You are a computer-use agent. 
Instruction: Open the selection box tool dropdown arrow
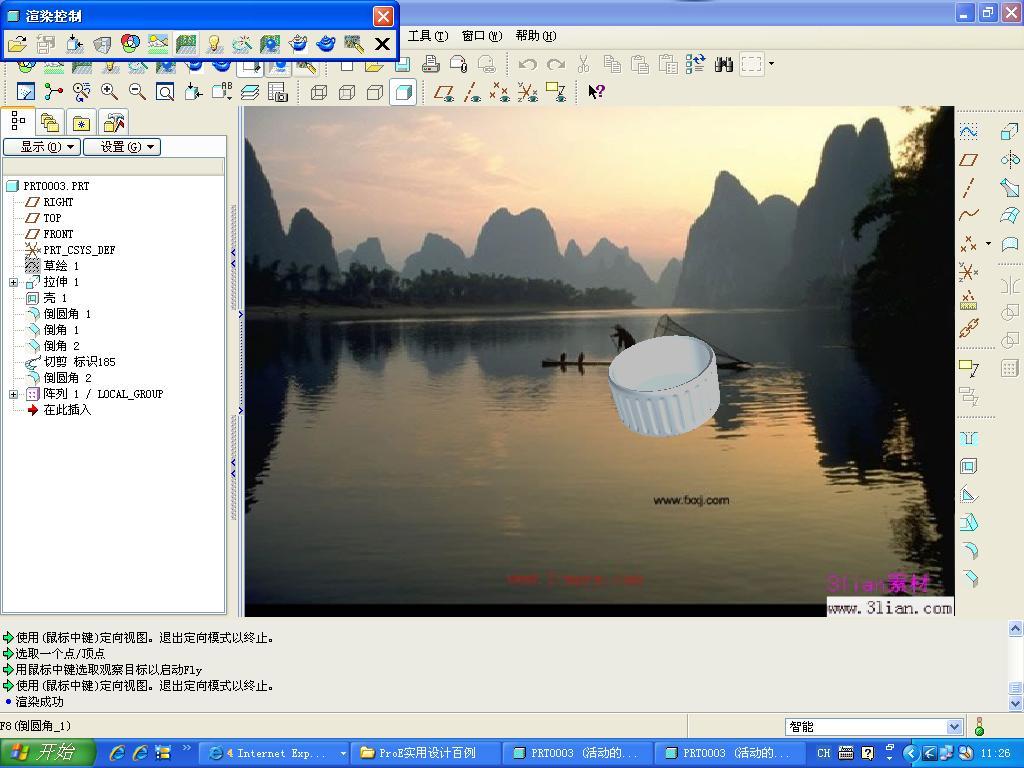(x=771, y=64)
